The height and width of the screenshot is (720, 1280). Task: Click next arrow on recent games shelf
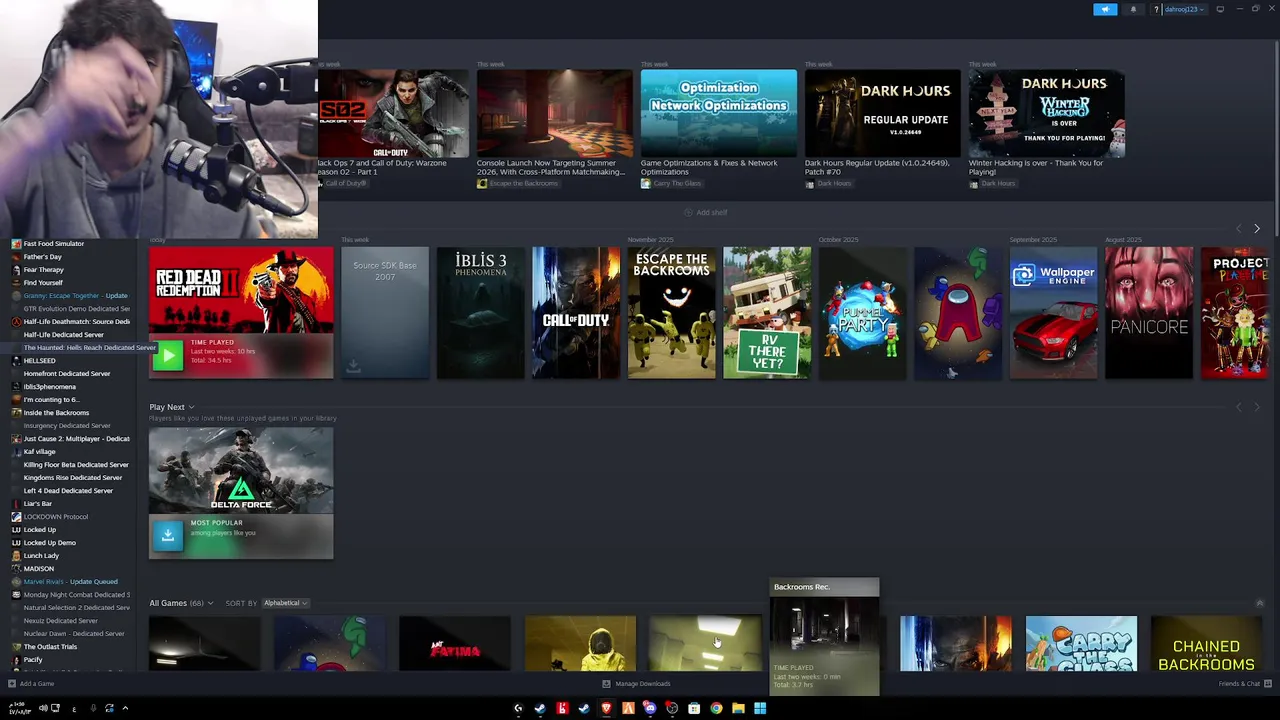(1257, 229)
